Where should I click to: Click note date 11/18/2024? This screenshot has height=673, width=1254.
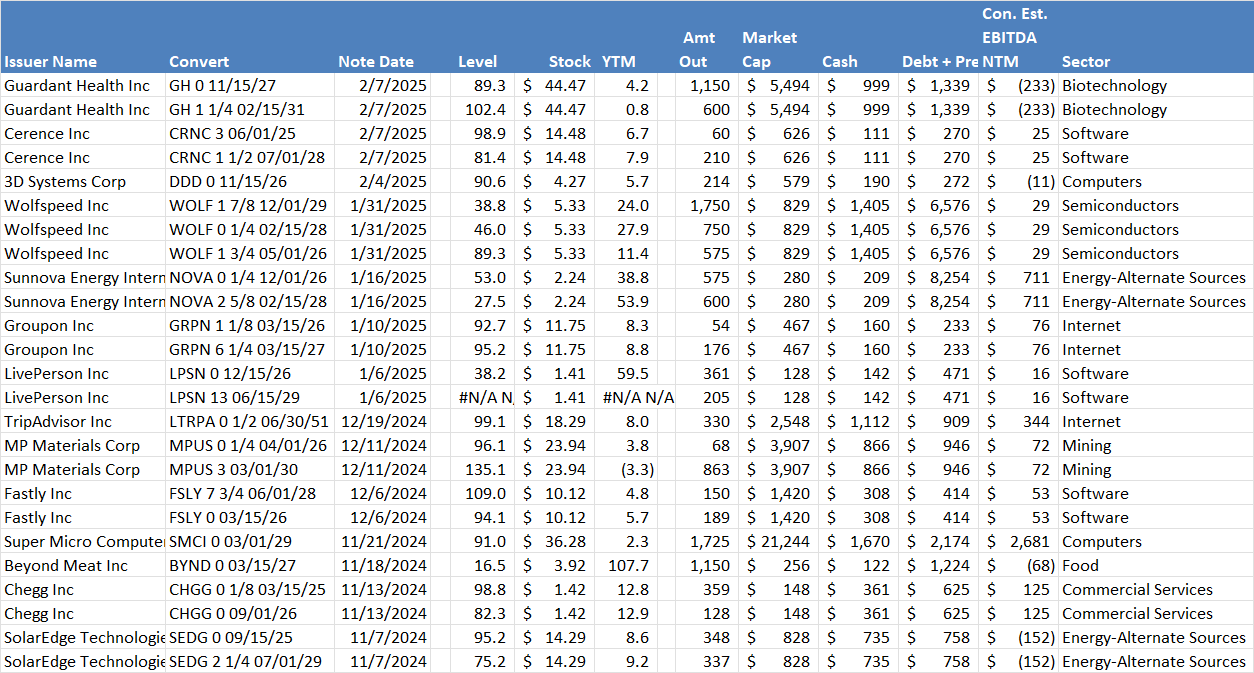385,566
